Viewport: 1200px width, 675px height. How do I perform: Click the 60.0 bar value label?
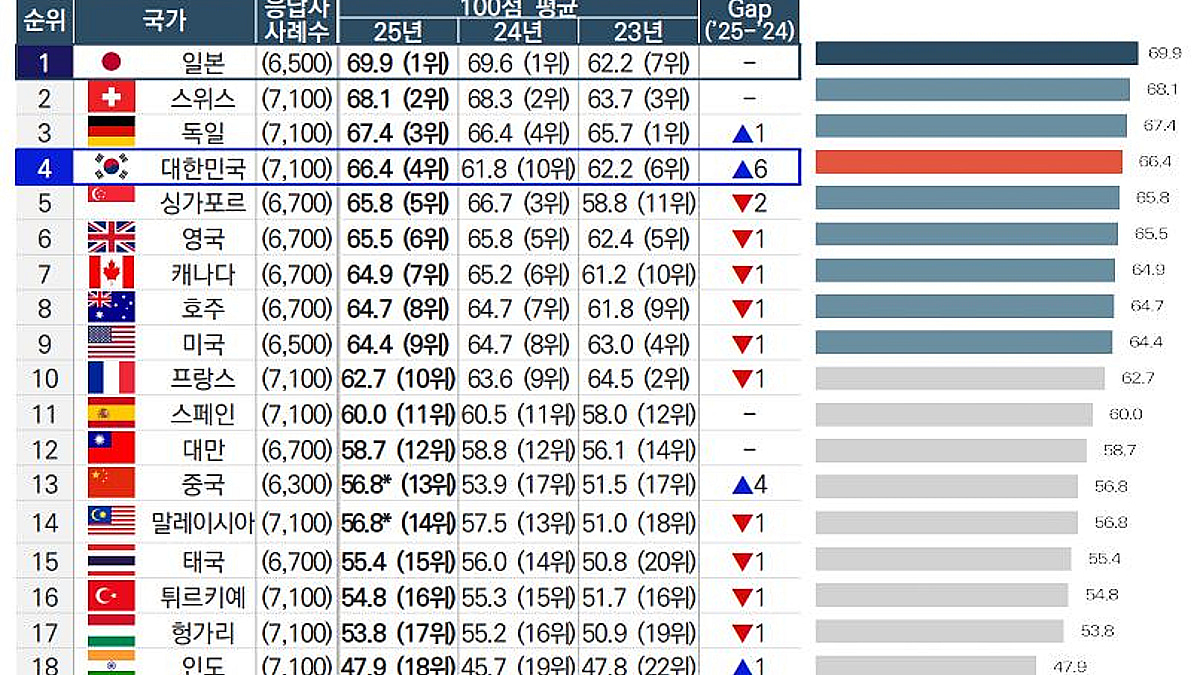(x=1126, y=414)
